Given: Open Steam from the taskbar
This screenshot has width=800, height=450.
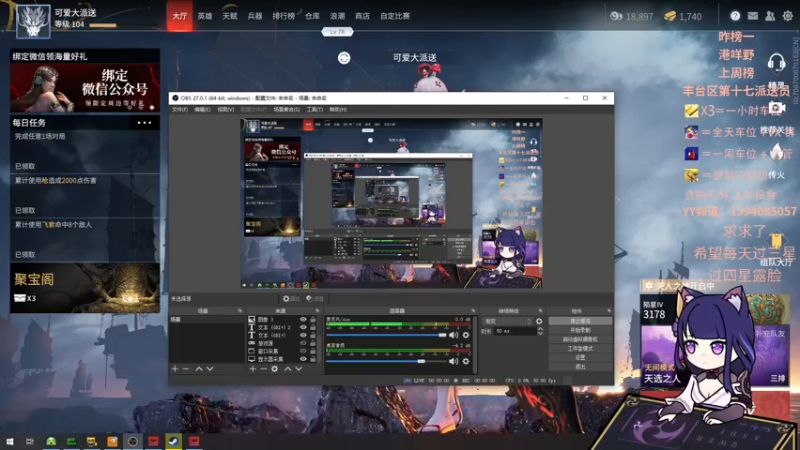Looking at the screenshot, I should (173, 441).
